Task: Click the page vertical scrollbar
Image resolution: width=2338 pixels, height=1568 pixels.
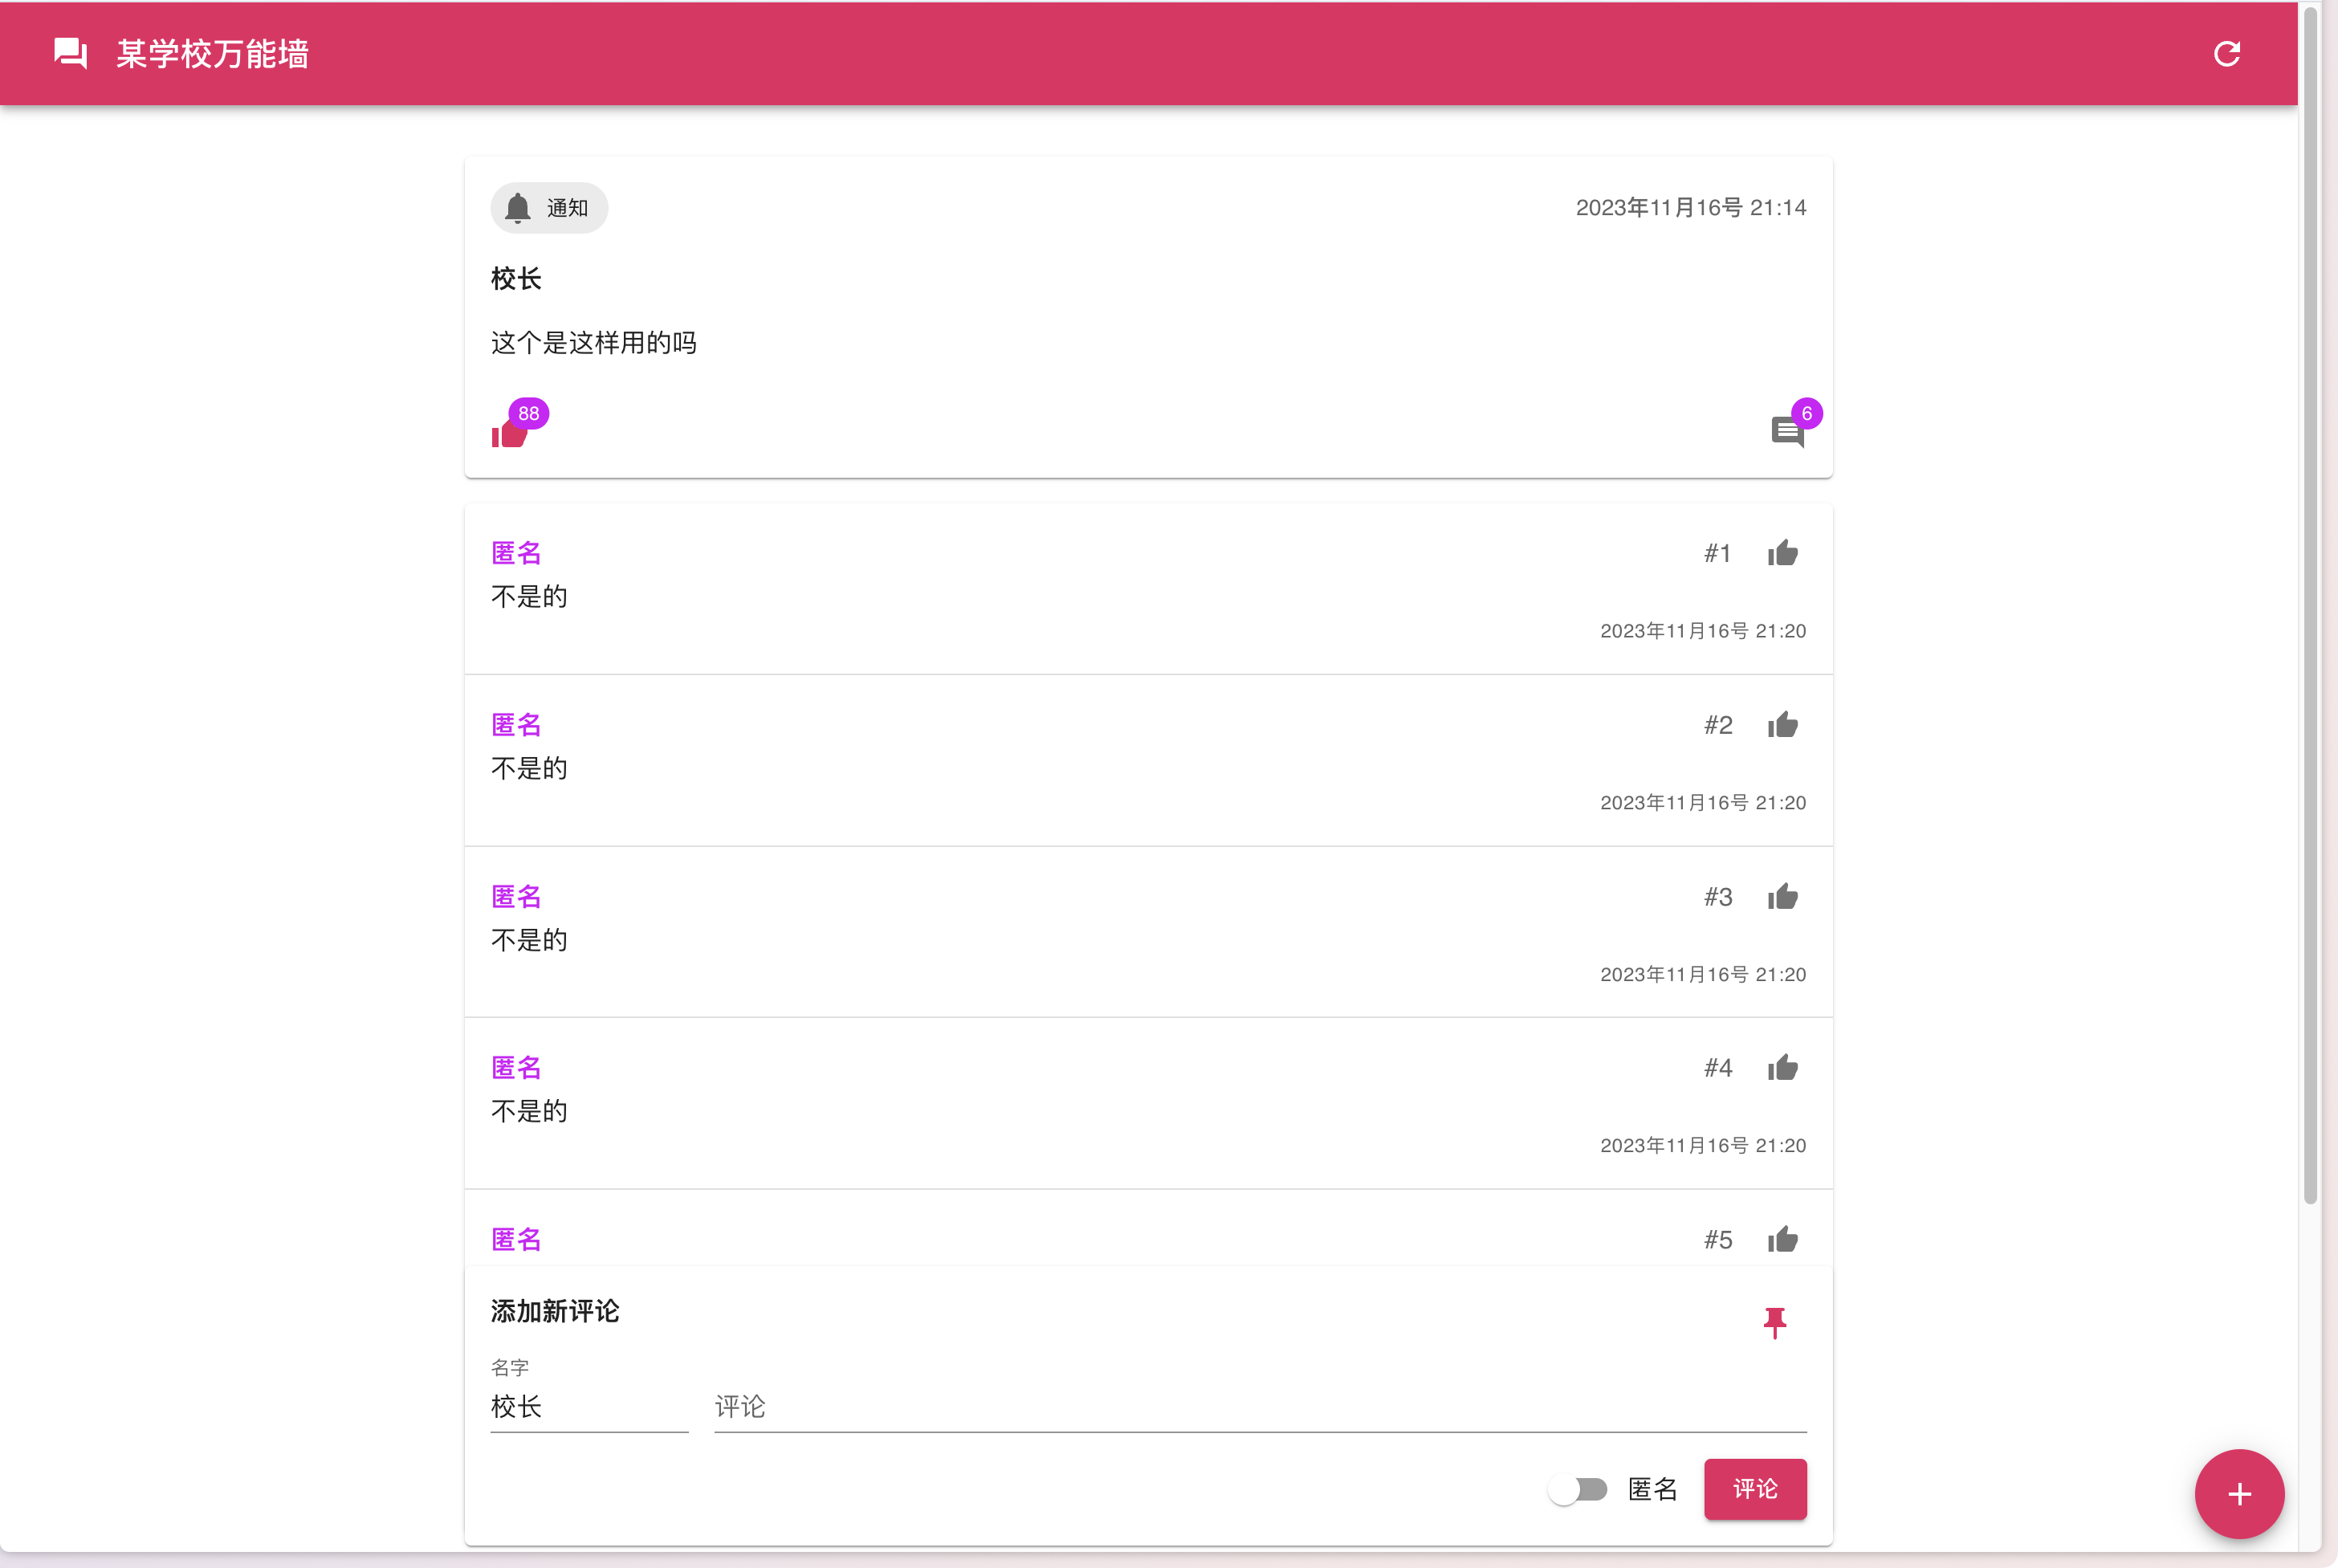Action: click(2310, 600)
